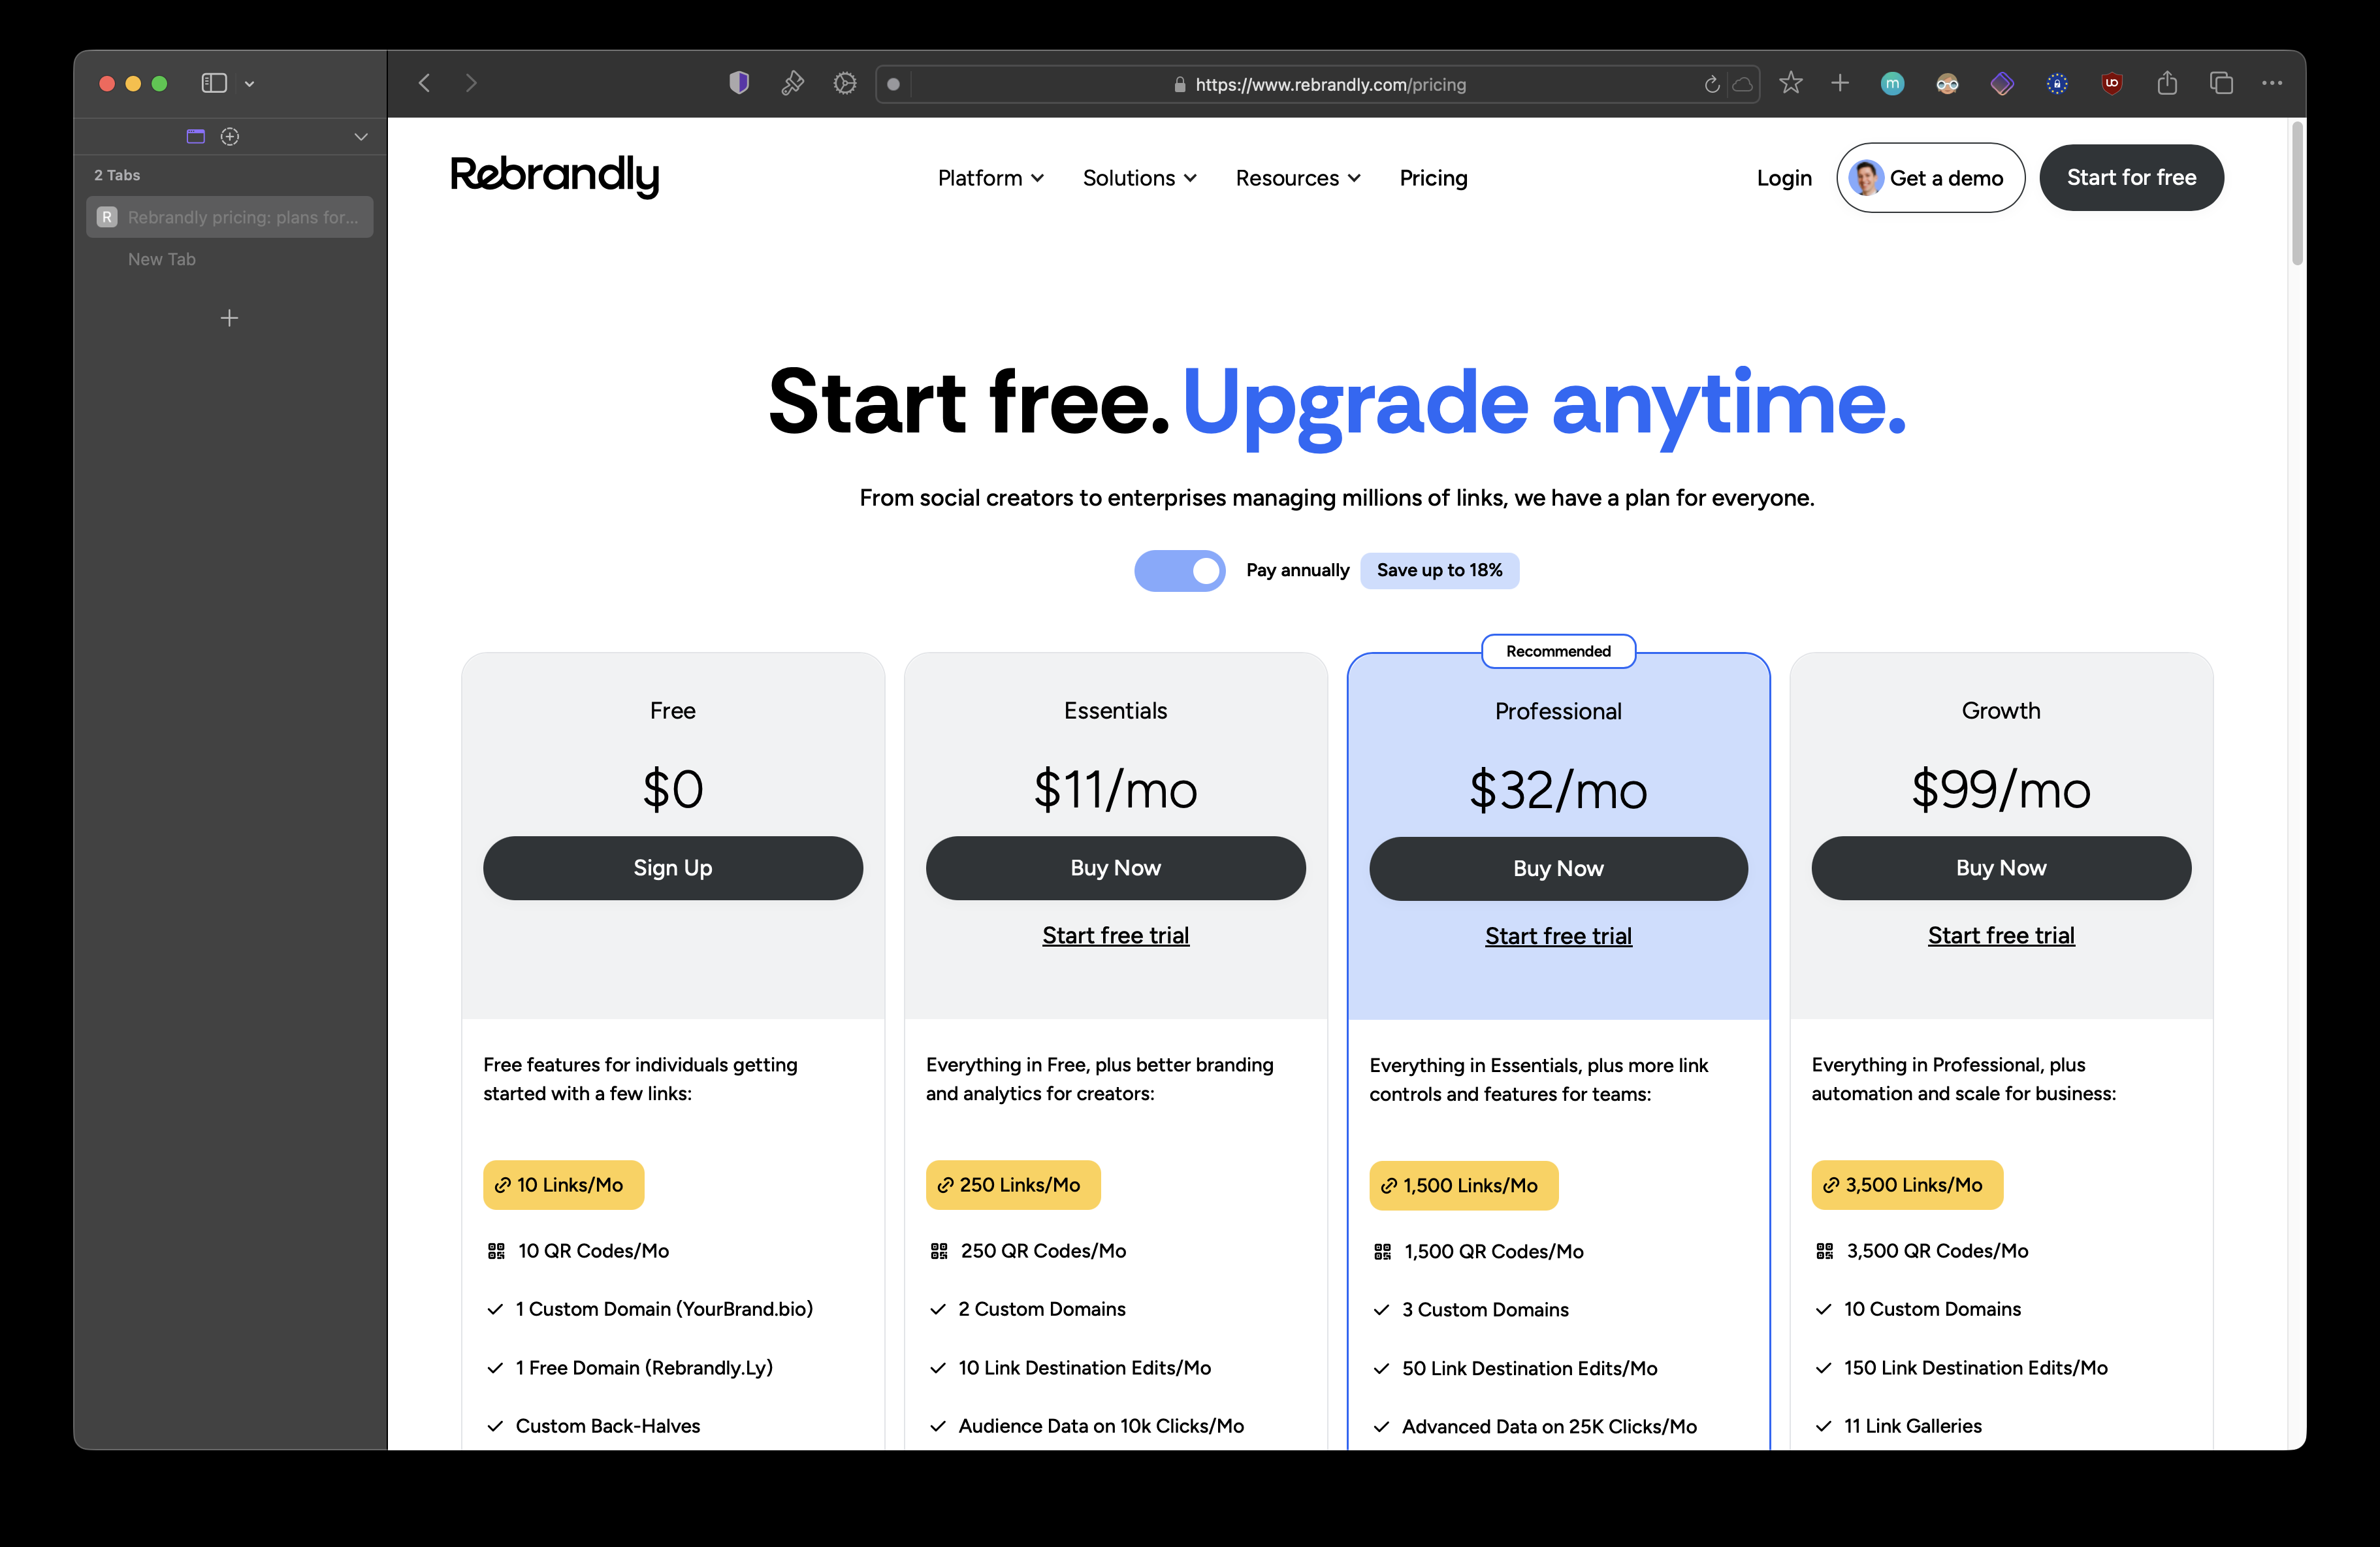Open the Share icon in toolbar
This screenshot has width=2380, height=1547.
coord(2166,83)
